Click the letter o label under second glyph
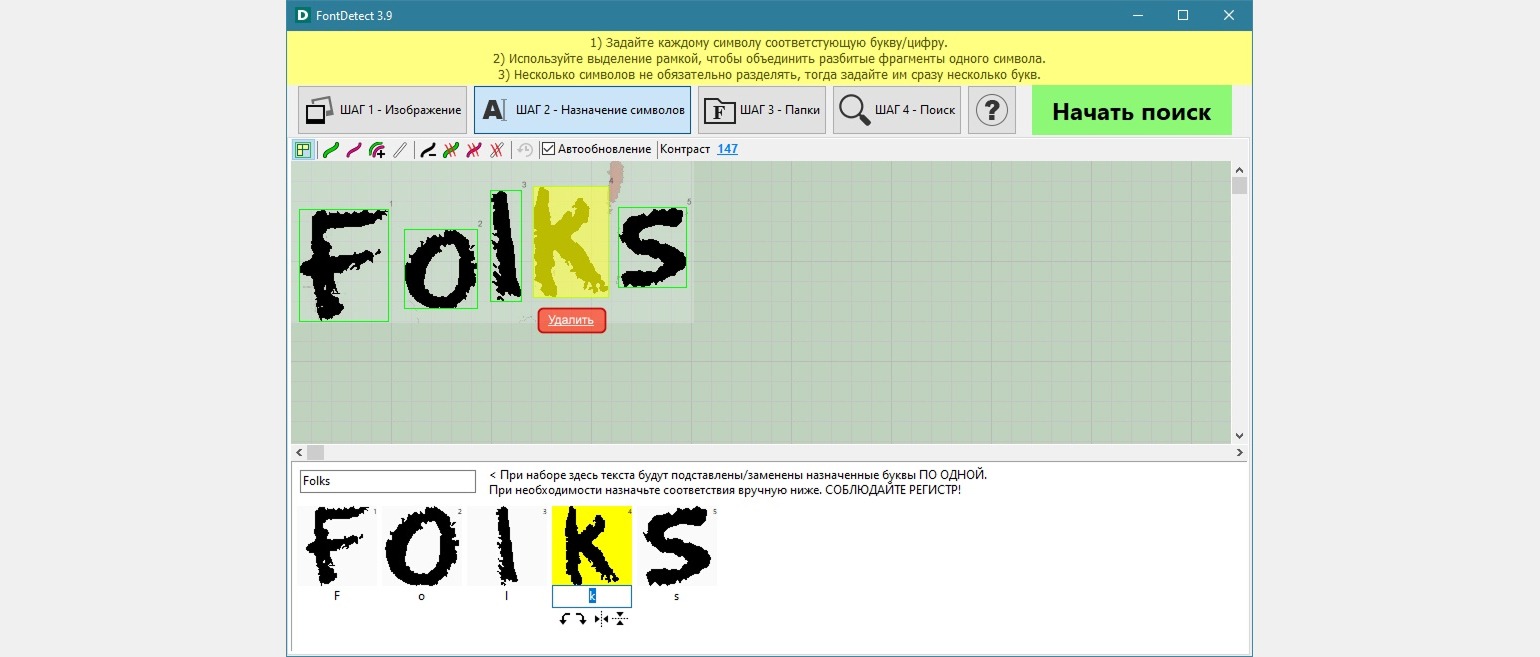Viewport: 1540px width, 657px height. click(422, 596)
